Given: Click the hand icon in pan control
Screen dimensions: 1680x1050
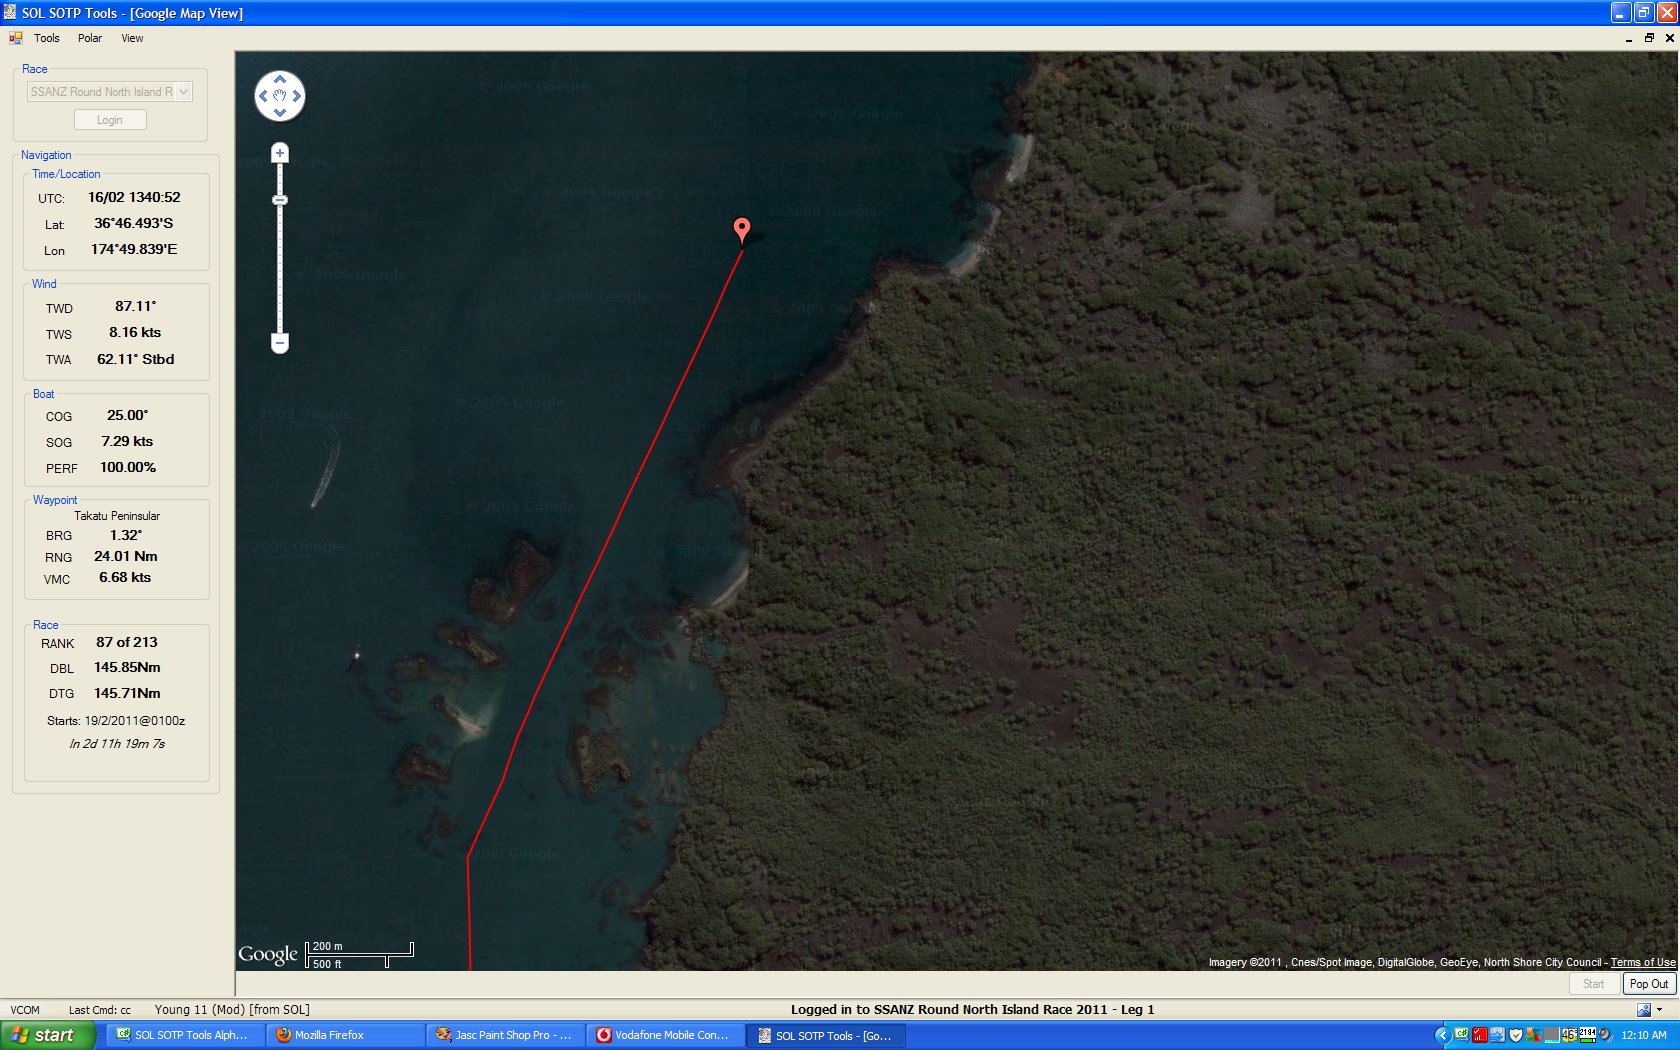Looking at the screenshot, I should click(x=280, y=96).
